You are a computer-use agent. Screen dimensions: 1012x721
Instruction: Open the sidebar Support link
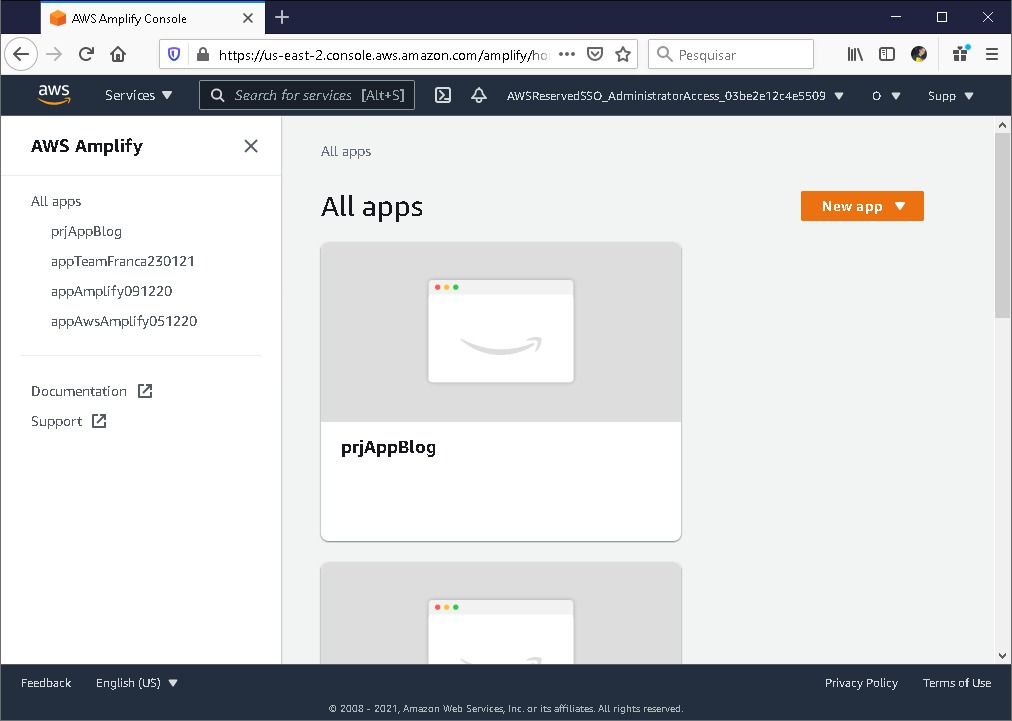[57, 421]
